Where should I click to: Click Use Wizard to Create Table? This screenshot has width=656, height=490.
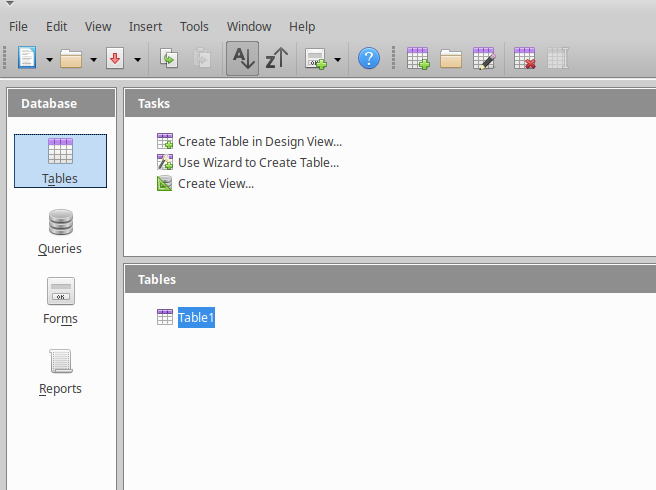[x=248, y=162]
